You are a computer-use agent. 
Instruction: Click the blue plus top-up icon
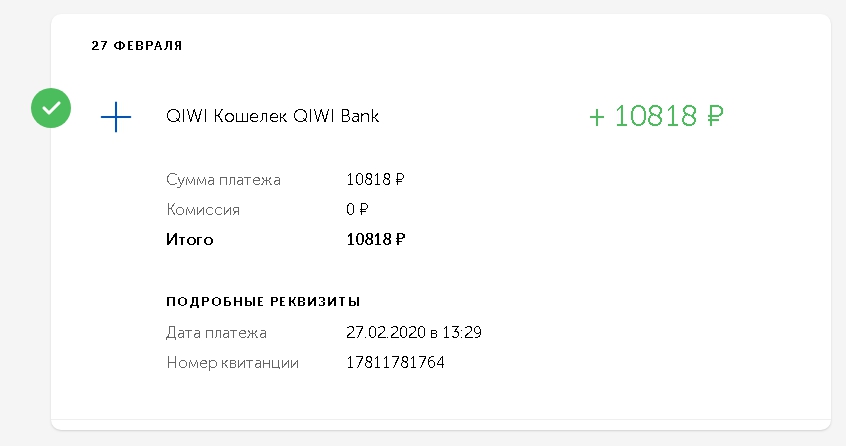coord(116,117)
